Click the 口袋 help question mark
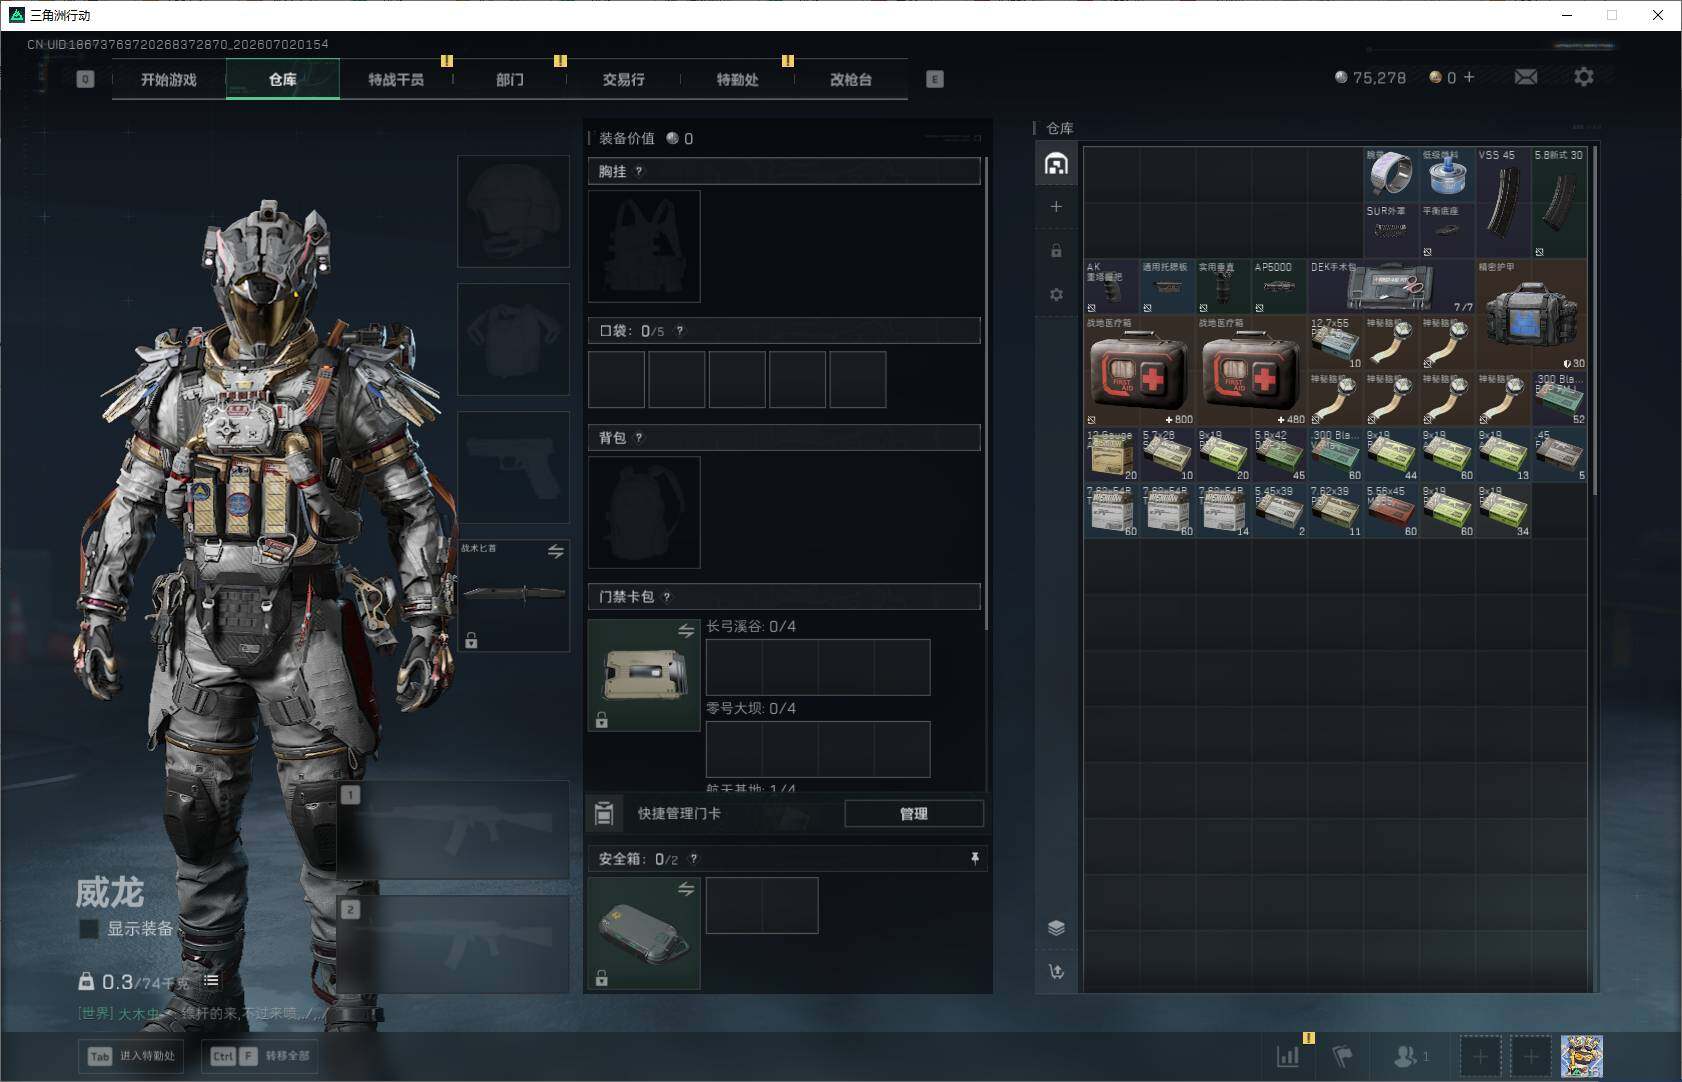 coord(680,331)
